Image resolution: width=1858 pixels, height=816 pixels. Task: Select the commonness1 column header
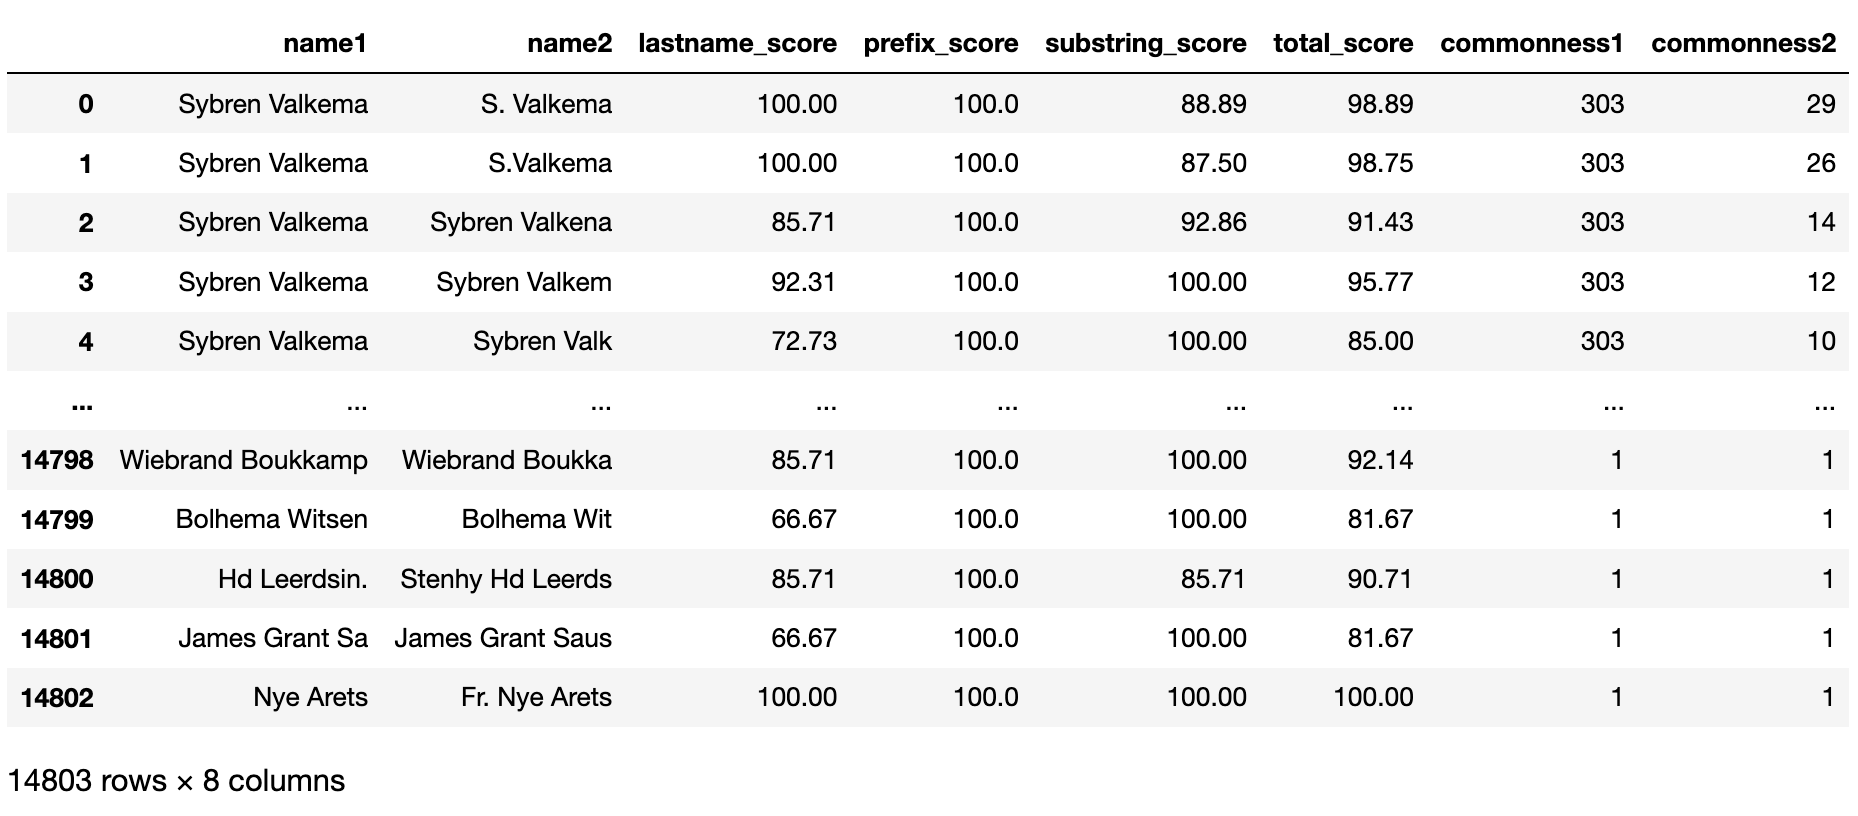coord(1531,43)
